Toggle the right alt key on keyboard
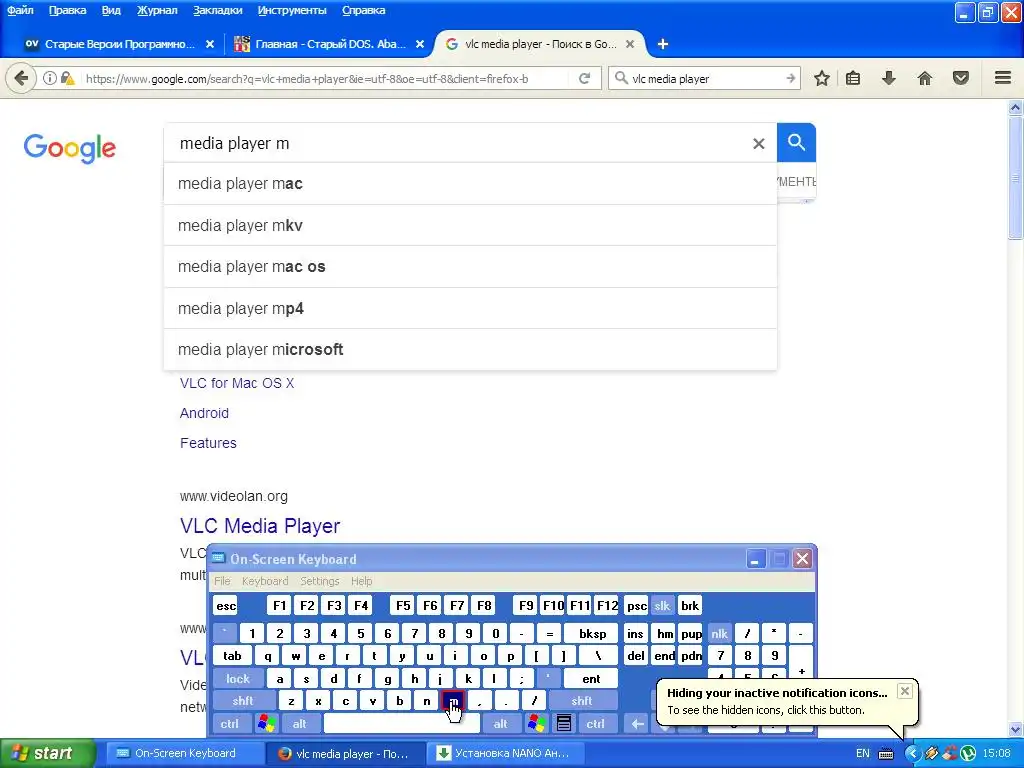 (x=500, y=724)
